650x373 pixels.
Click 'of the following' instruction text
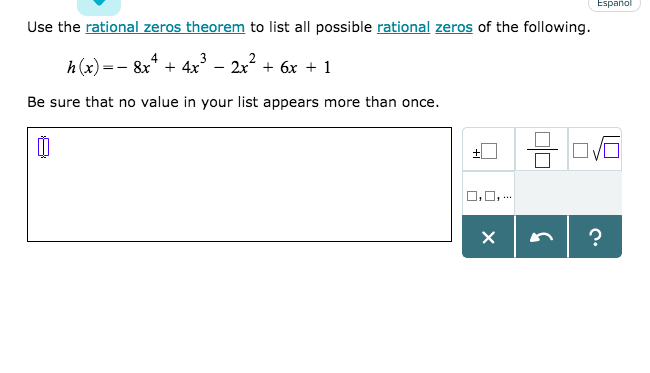534,27
